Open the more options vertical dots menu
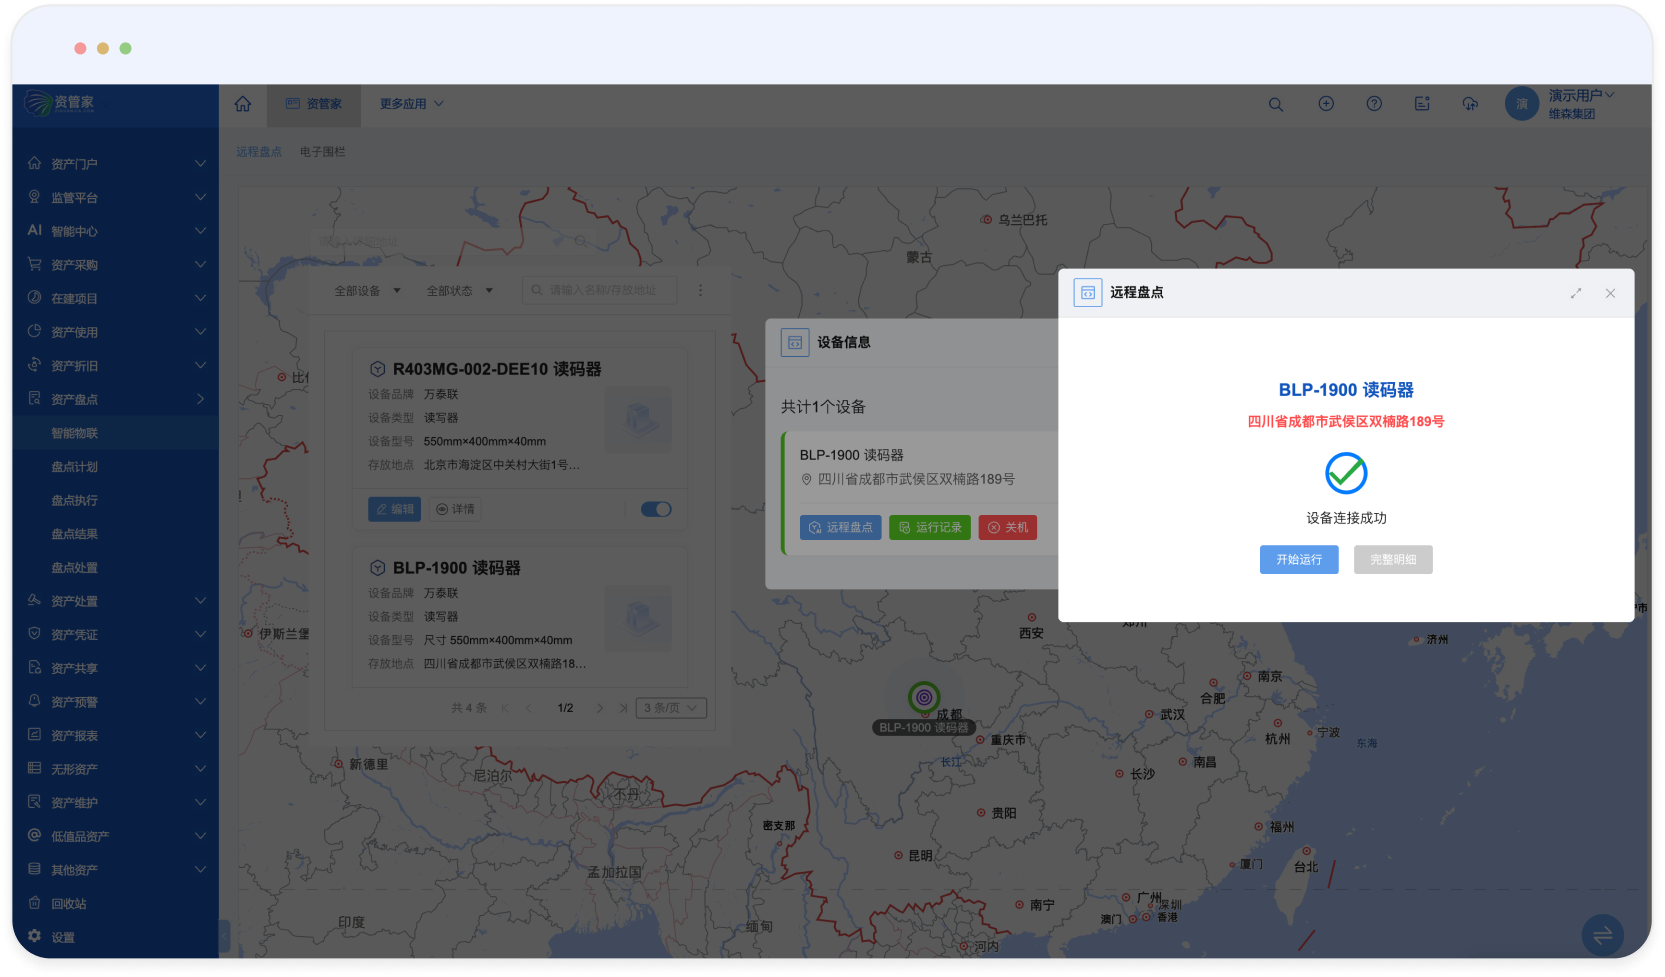 tap(700, 290)
